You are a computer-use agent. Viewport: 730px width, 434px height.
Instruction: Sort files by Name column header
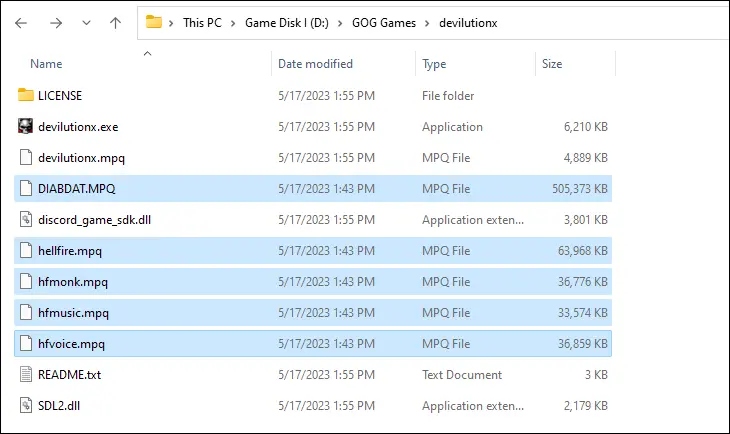(x=46, y=64)
